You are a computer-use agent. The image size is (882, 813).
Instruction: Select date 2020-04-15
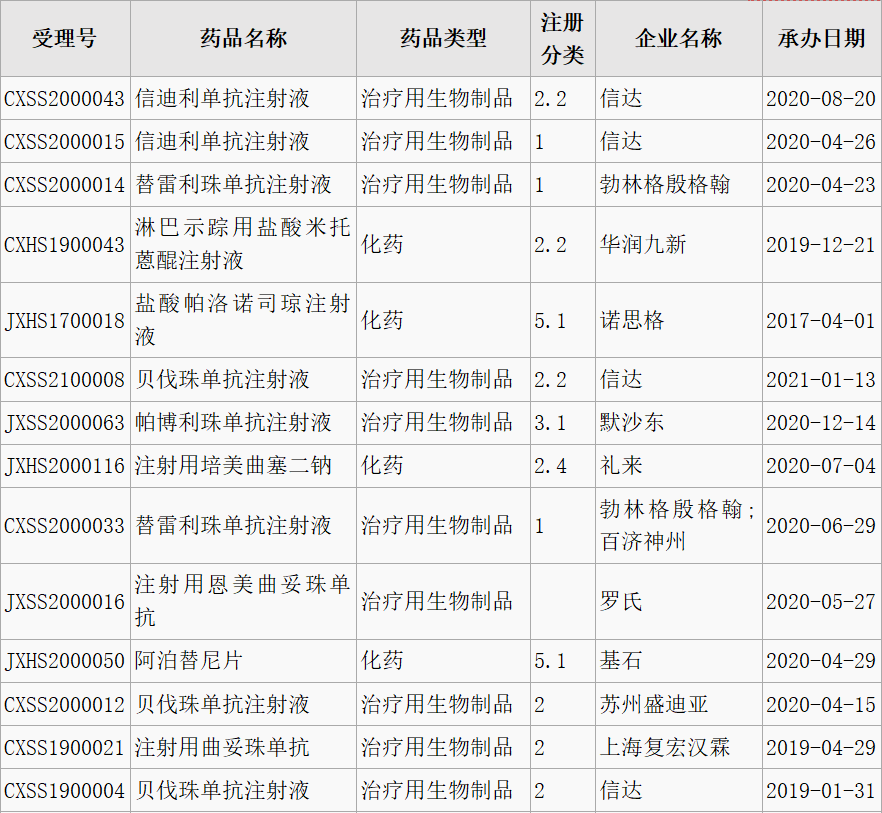pyautogui.click(x=821, y=704)
